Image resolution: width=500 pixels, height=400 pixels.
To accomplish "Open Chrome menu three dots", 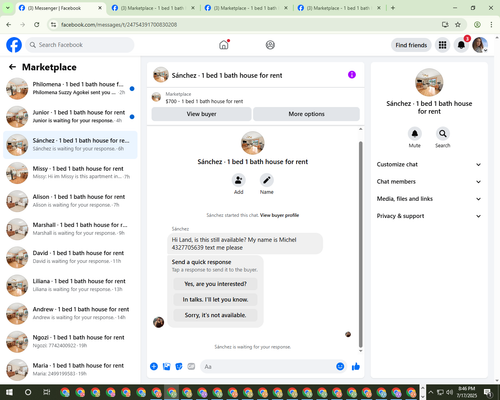I will (x=491, y=24).
